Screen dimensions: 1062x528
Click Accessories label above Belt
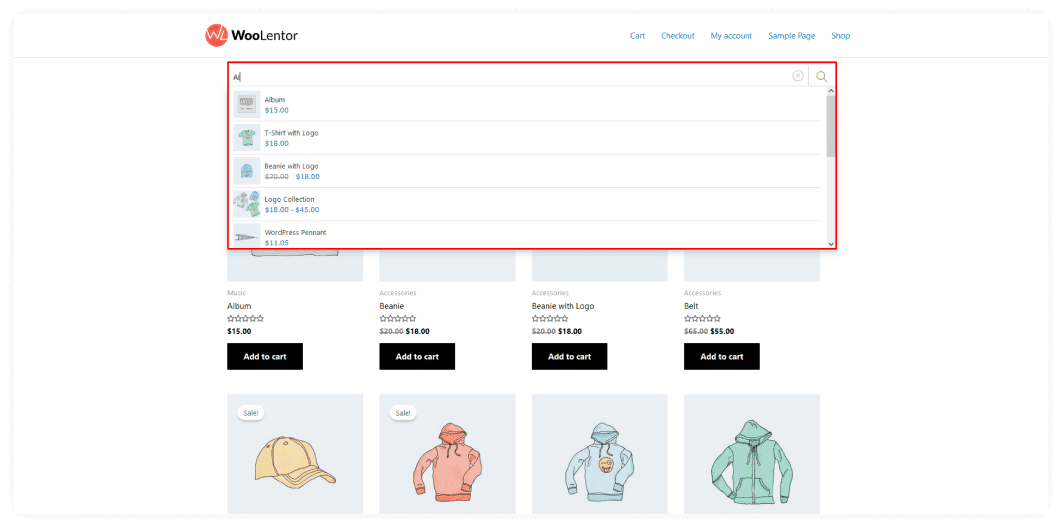click(x=702, y=293)
